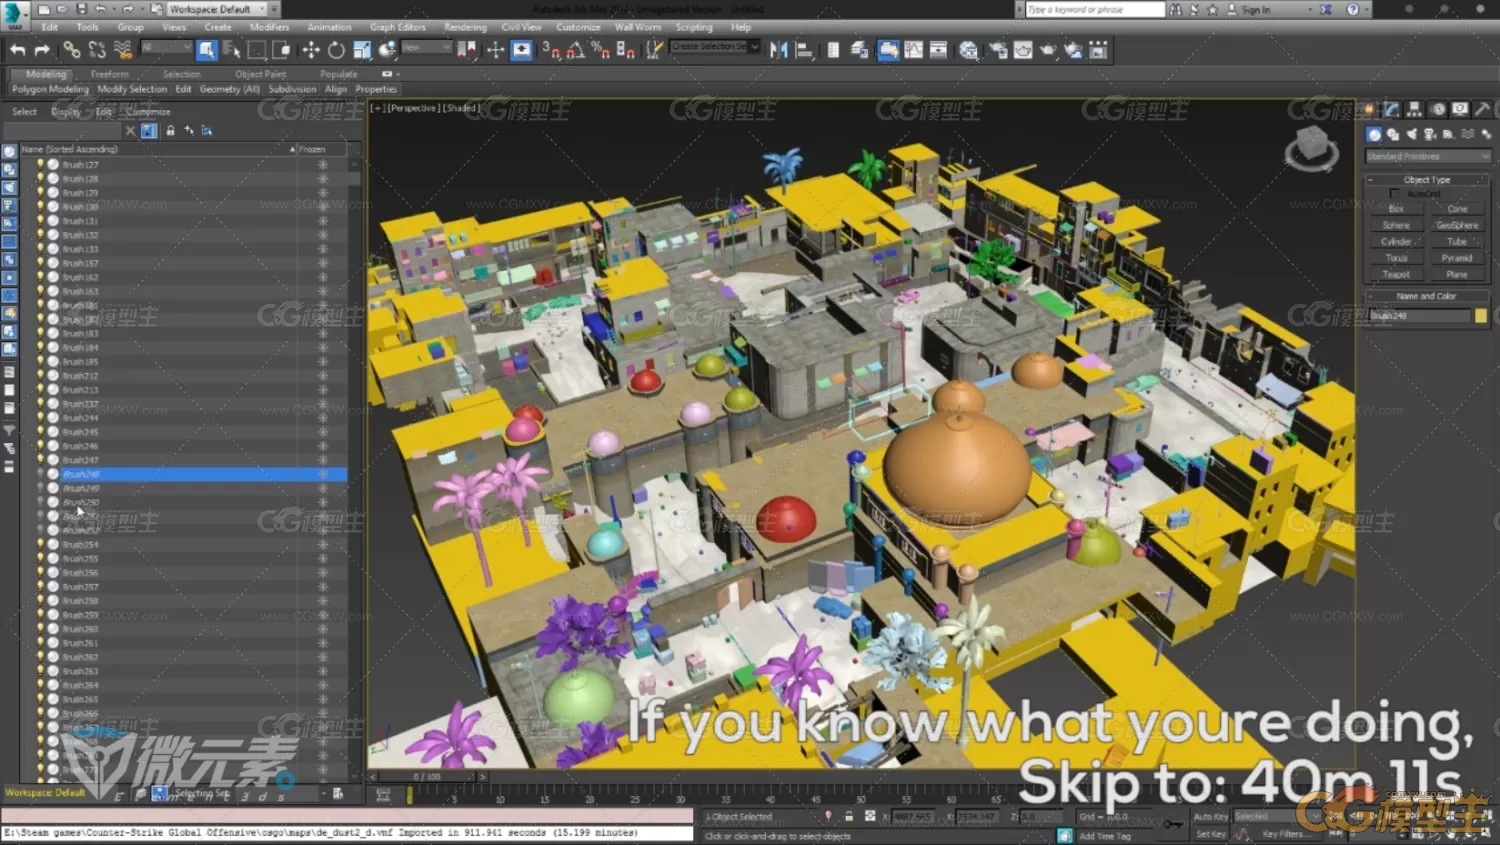This screenshot has height=845, width=1500.
Task: Switch to the Freeform ribbon tab
Action: [109, 74]
